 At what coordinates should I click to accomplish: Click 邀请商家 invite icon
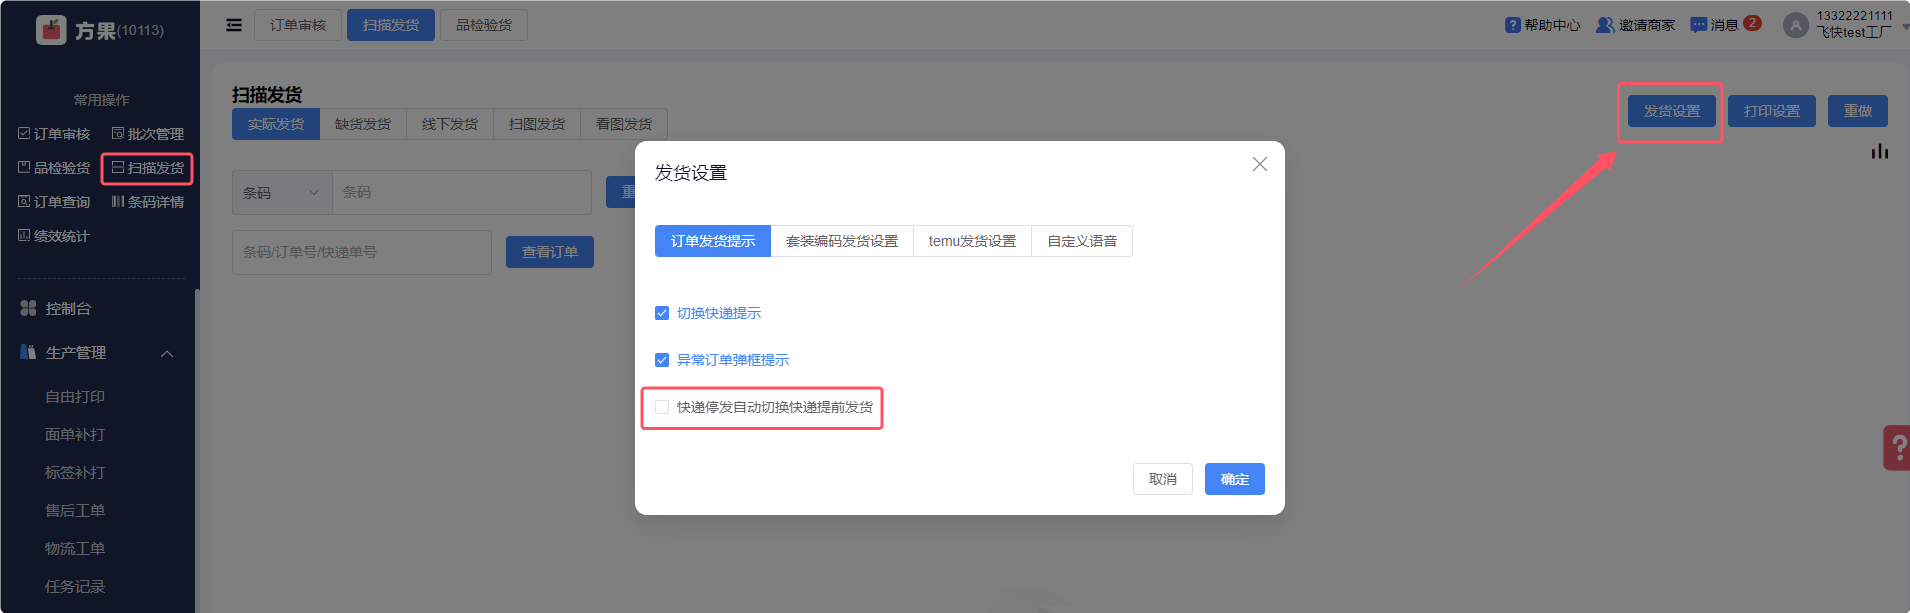coord(1605,25)
